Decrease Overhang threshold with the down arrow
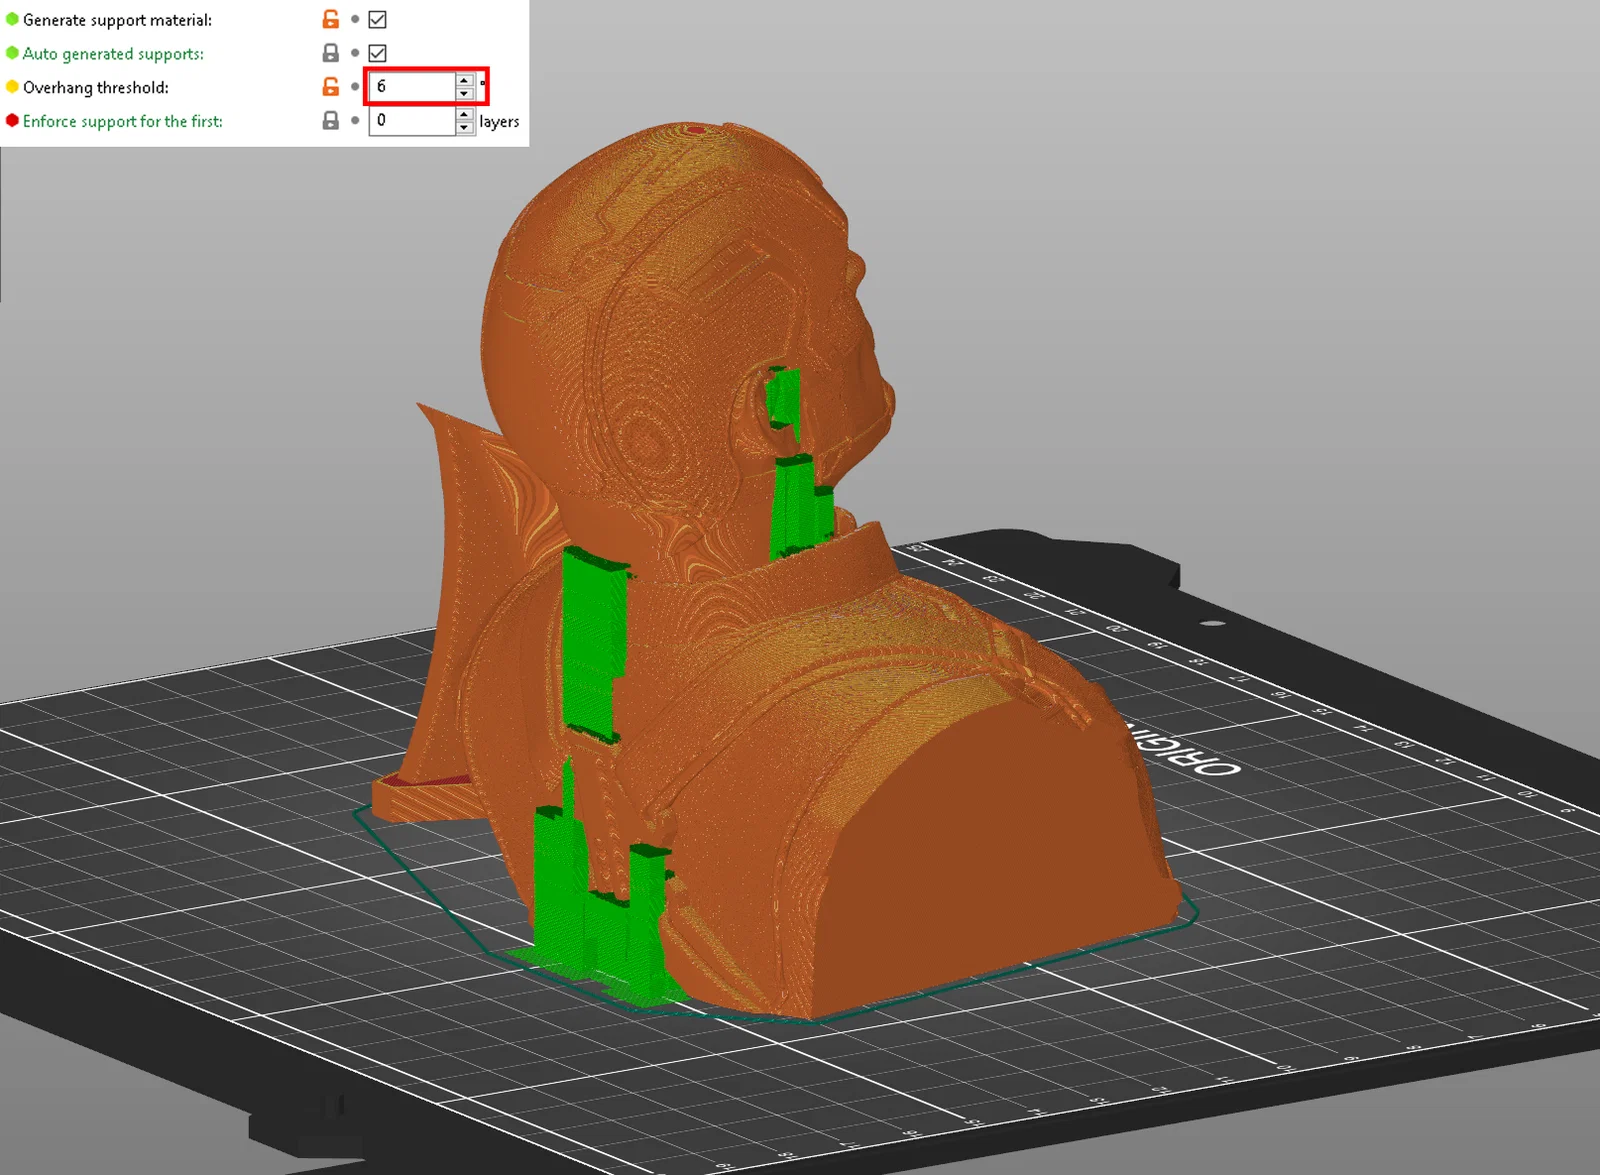The image size is (1600, 1175). [464, 94]
